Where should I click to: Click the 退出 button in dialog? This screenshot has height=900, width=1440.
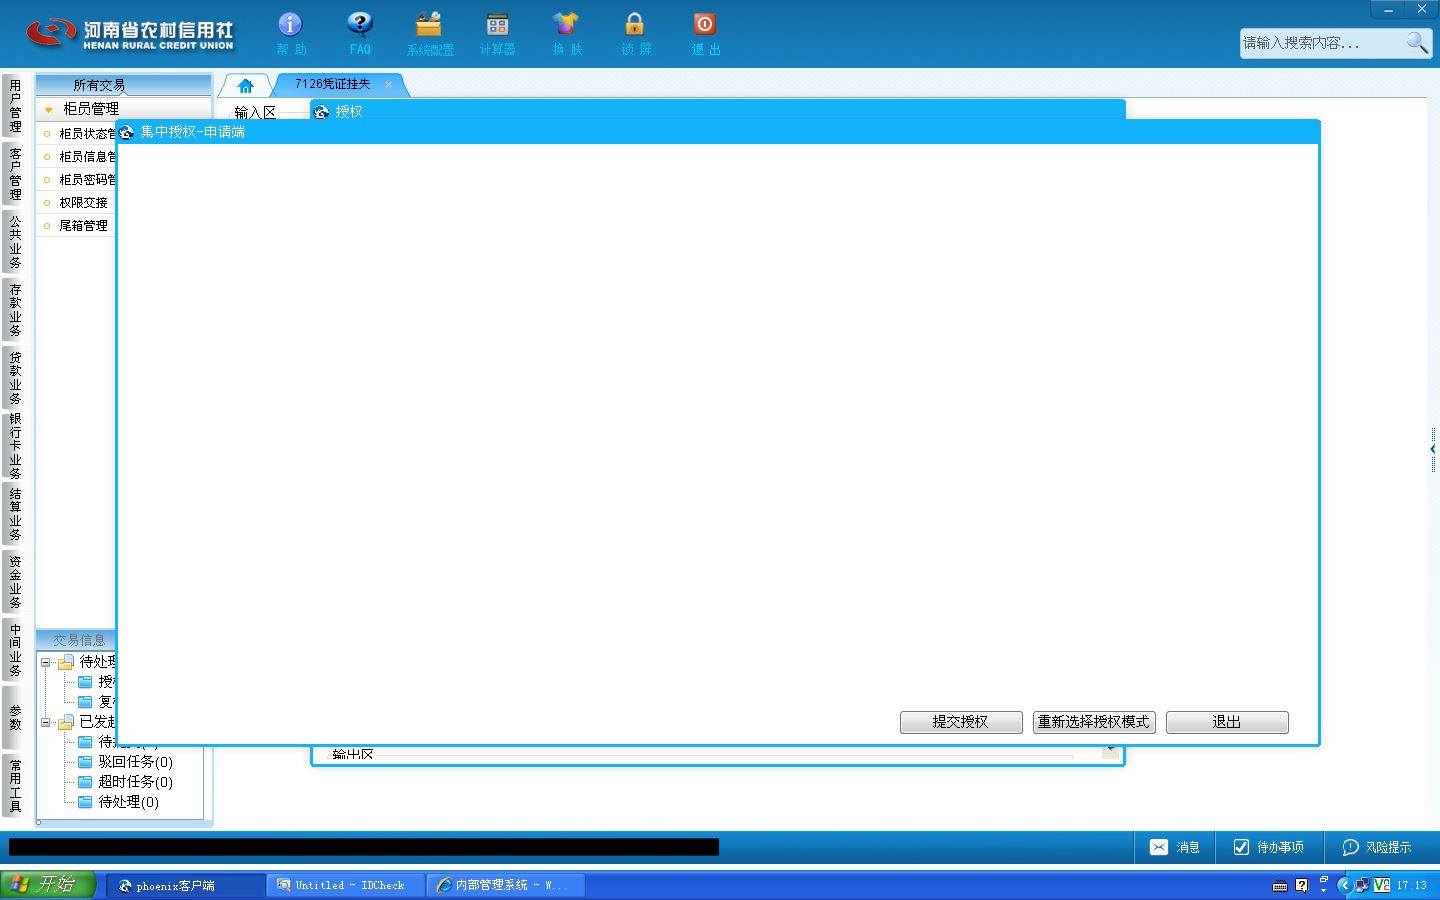1227,722
